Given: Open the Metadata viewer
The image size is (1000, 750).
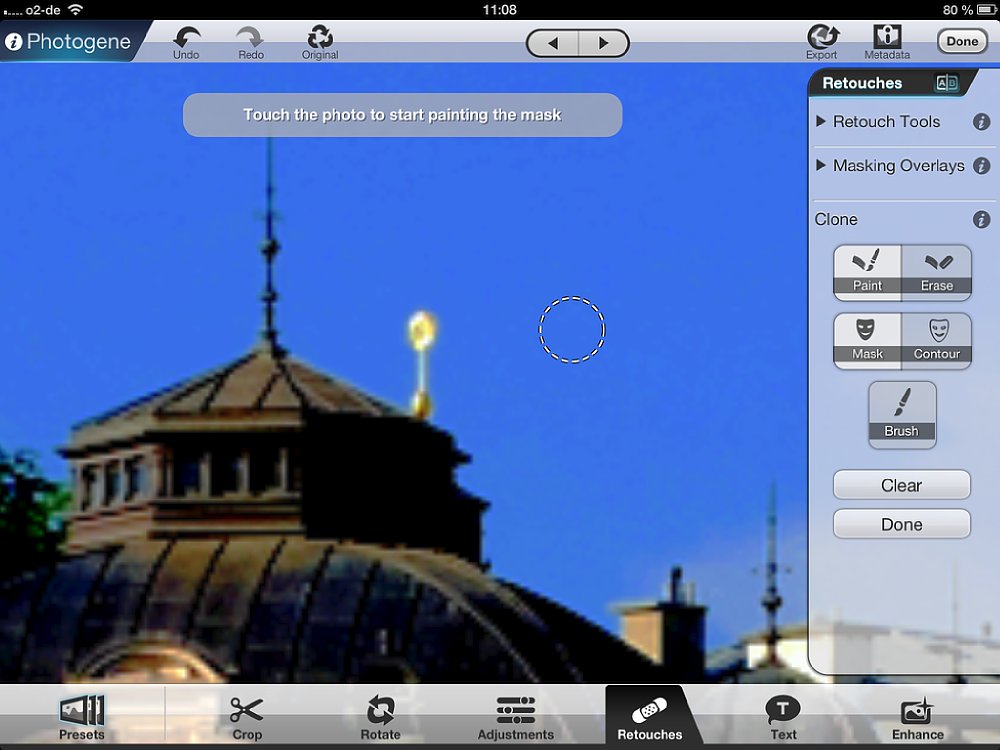Looking at the screenshot, I should [x=887, y=38].
